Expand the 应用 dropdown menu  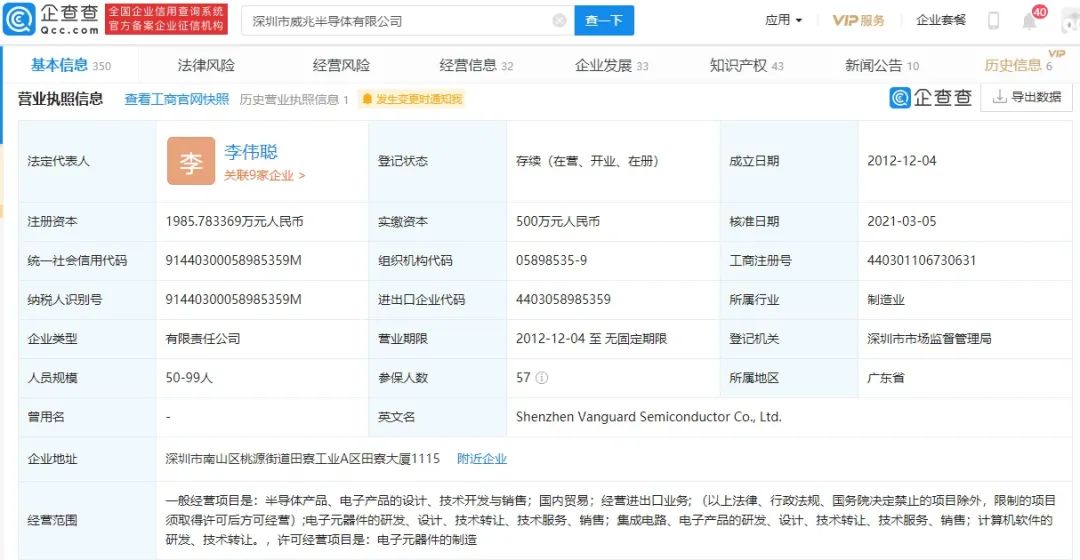783,20
